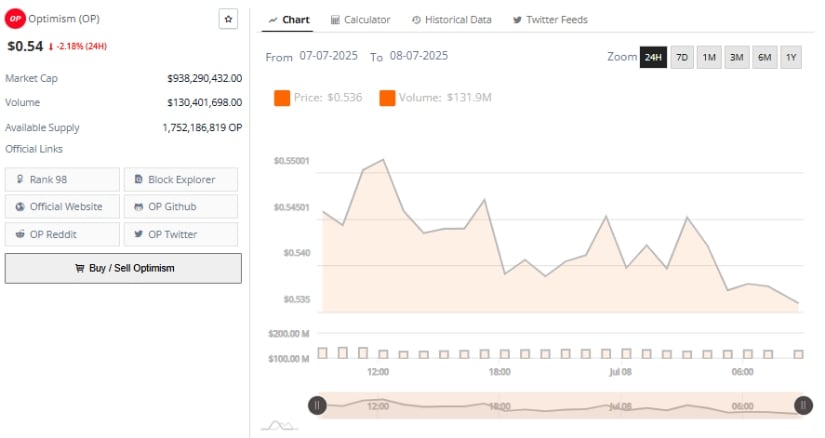The height and width of the screenshot is (438, 825).
Task: Toggle the Price series legend swatch
Action: [282, 98]
